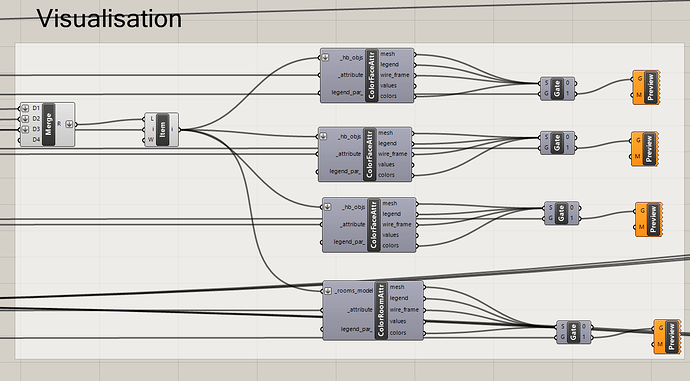This screenshot has width=690, height=381.
Task: Select the ColorRoomAttr component
Action: click(x=373, y=311)
